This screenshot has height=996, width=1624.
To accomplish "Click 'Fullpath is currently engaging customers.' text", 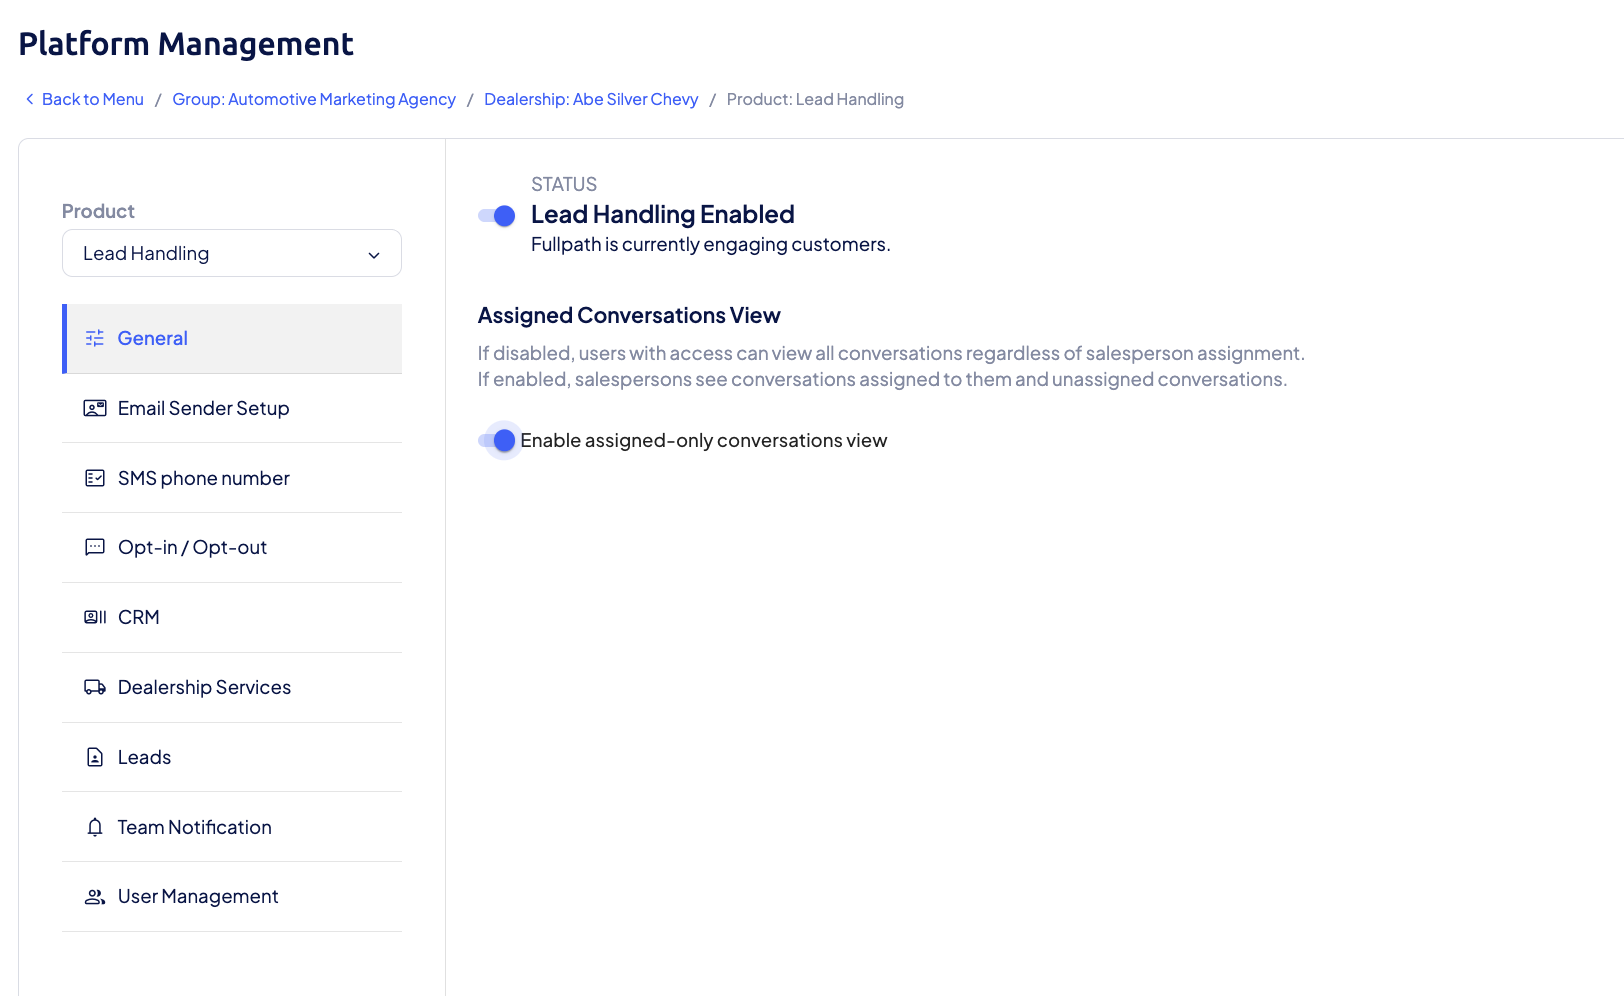I will [x=711, y=244].
